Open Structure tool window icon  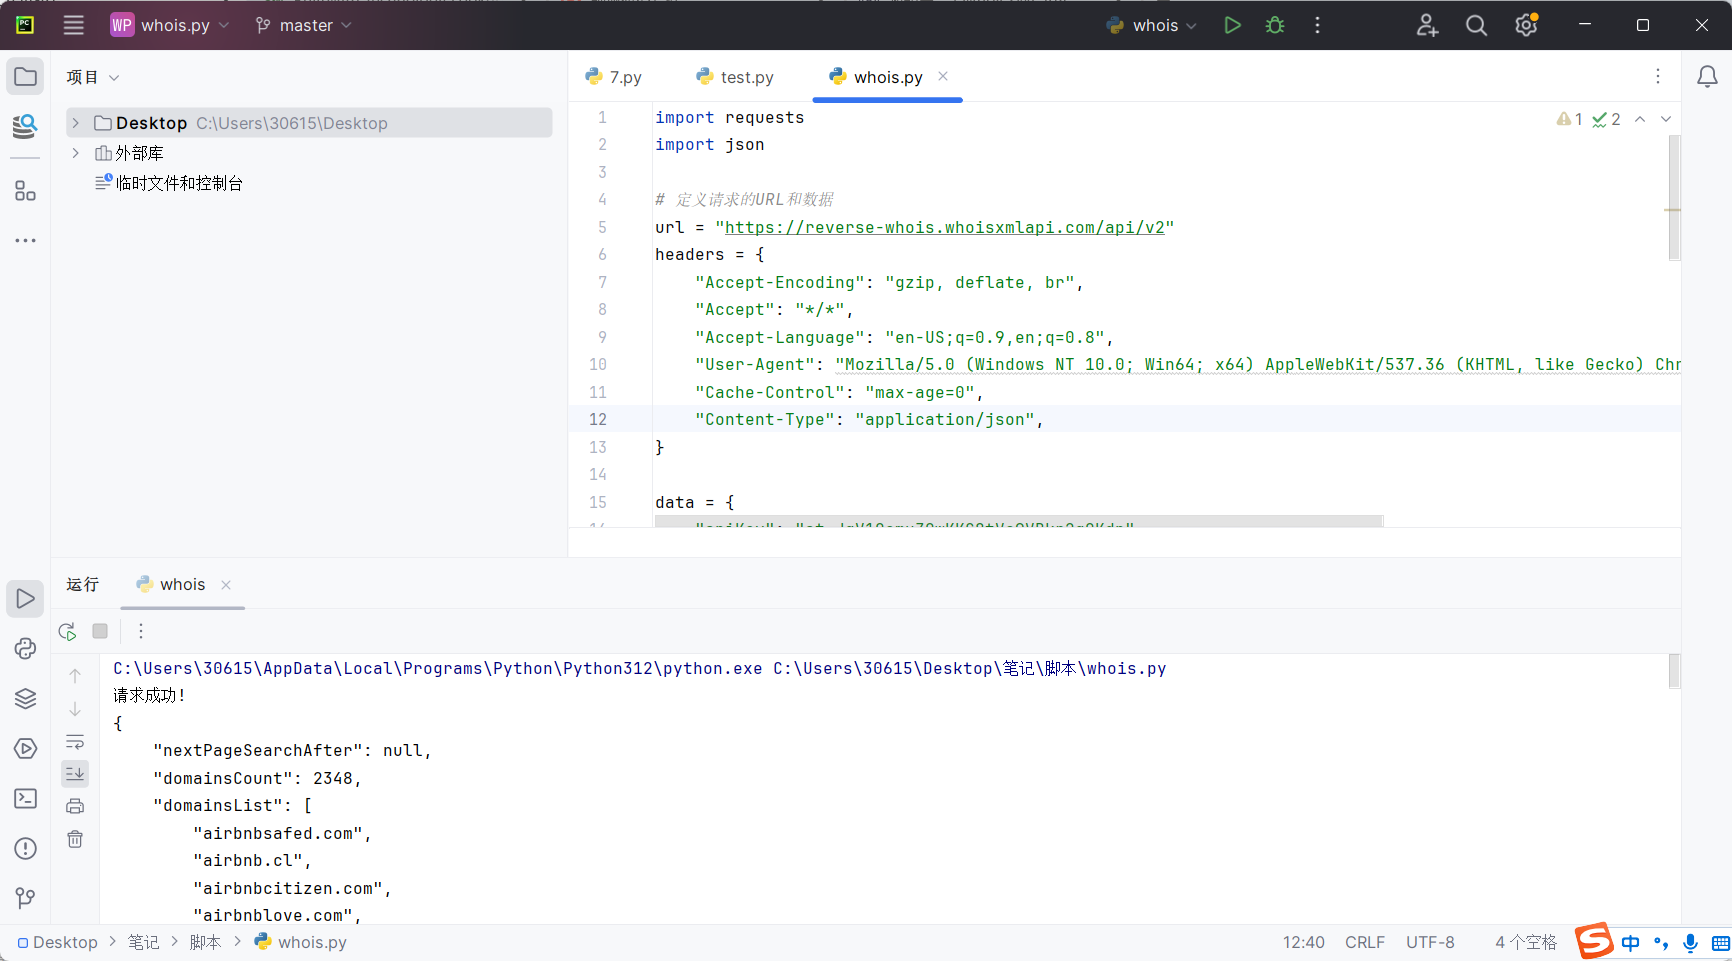point(25,191)
